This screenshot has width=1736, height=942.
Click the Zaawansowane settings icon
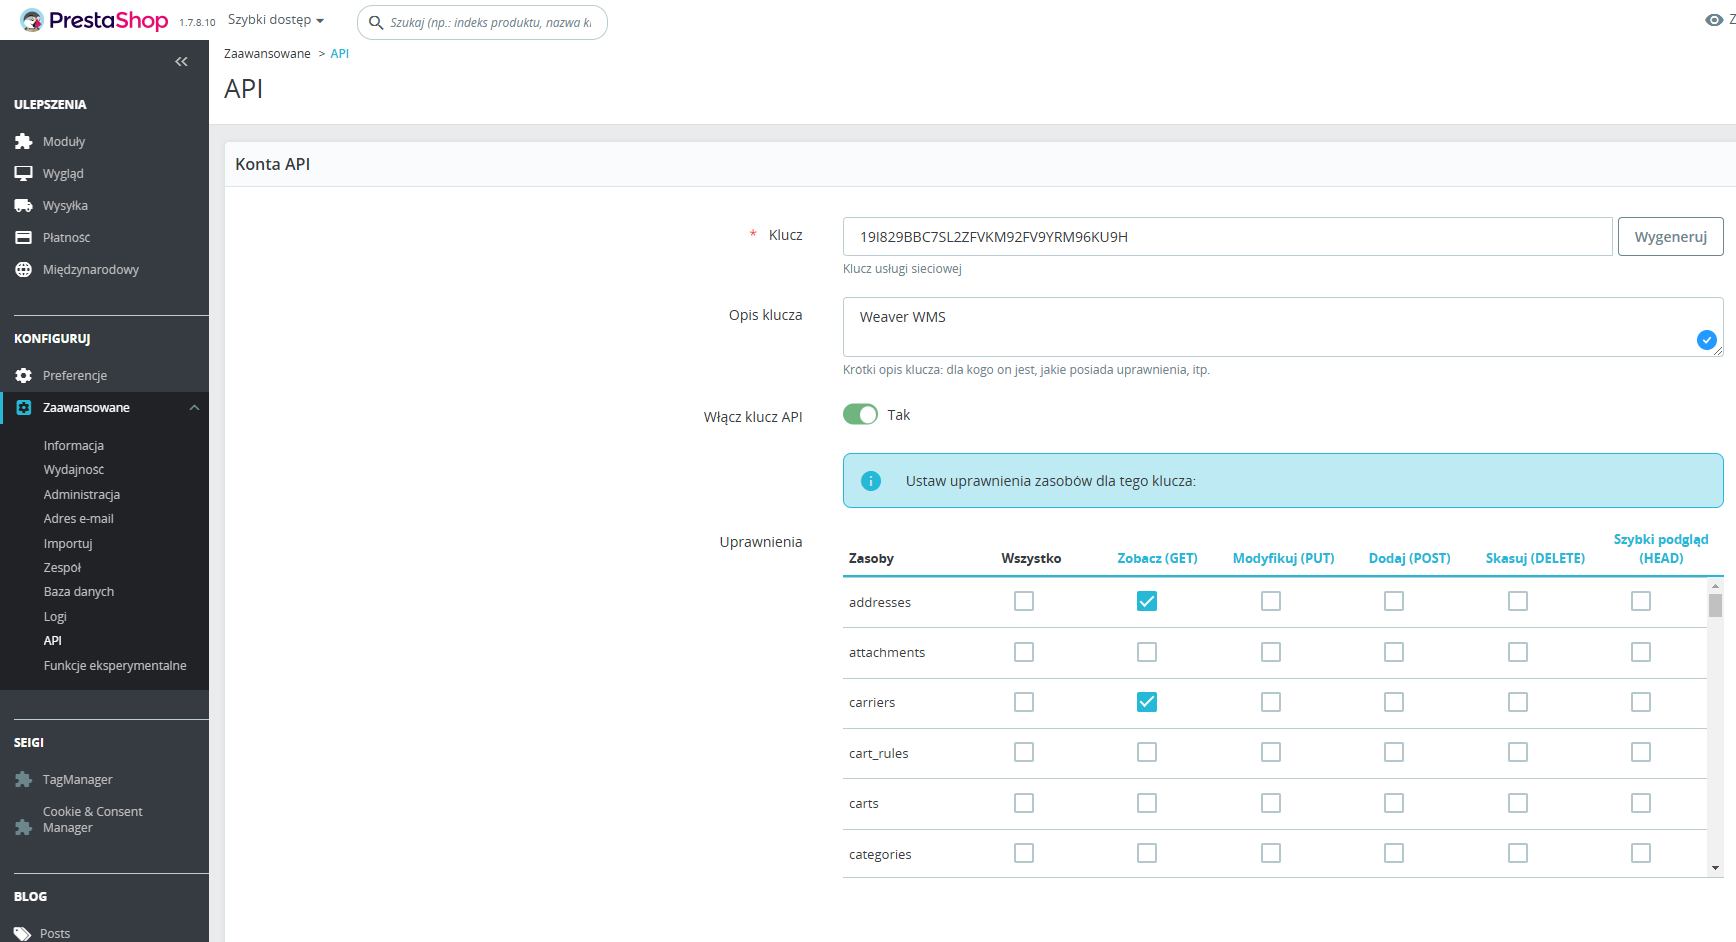24,407
